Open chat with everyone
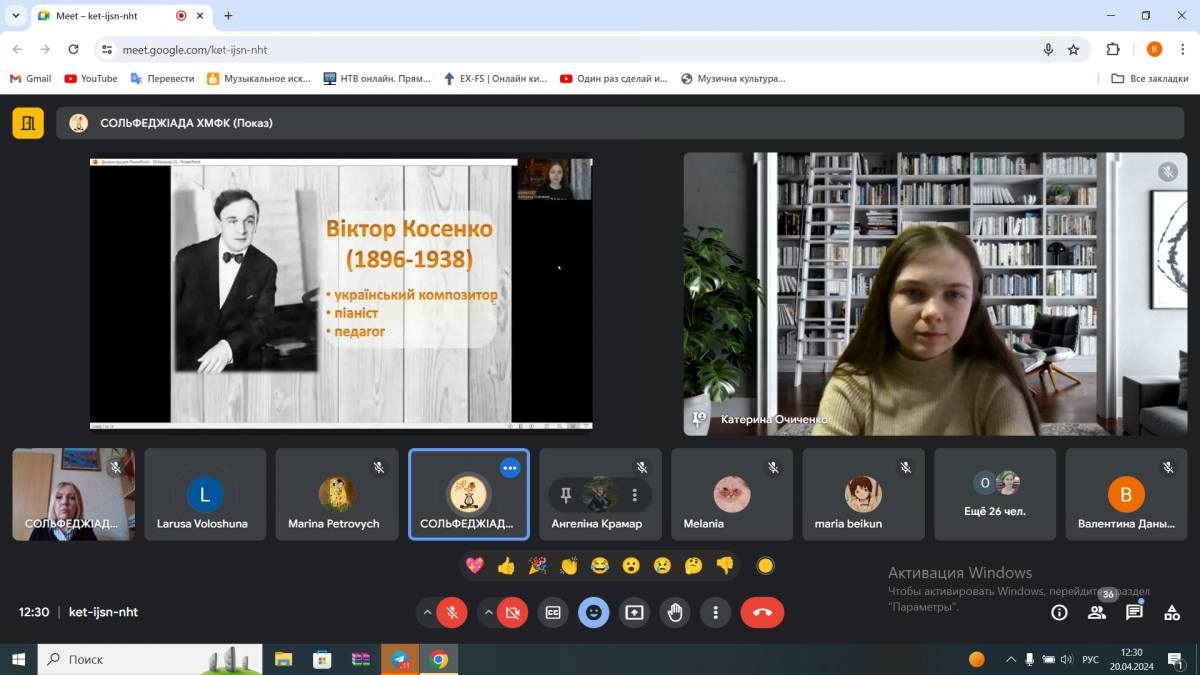Screen dimensions: 1200x675 [1134, 612]
